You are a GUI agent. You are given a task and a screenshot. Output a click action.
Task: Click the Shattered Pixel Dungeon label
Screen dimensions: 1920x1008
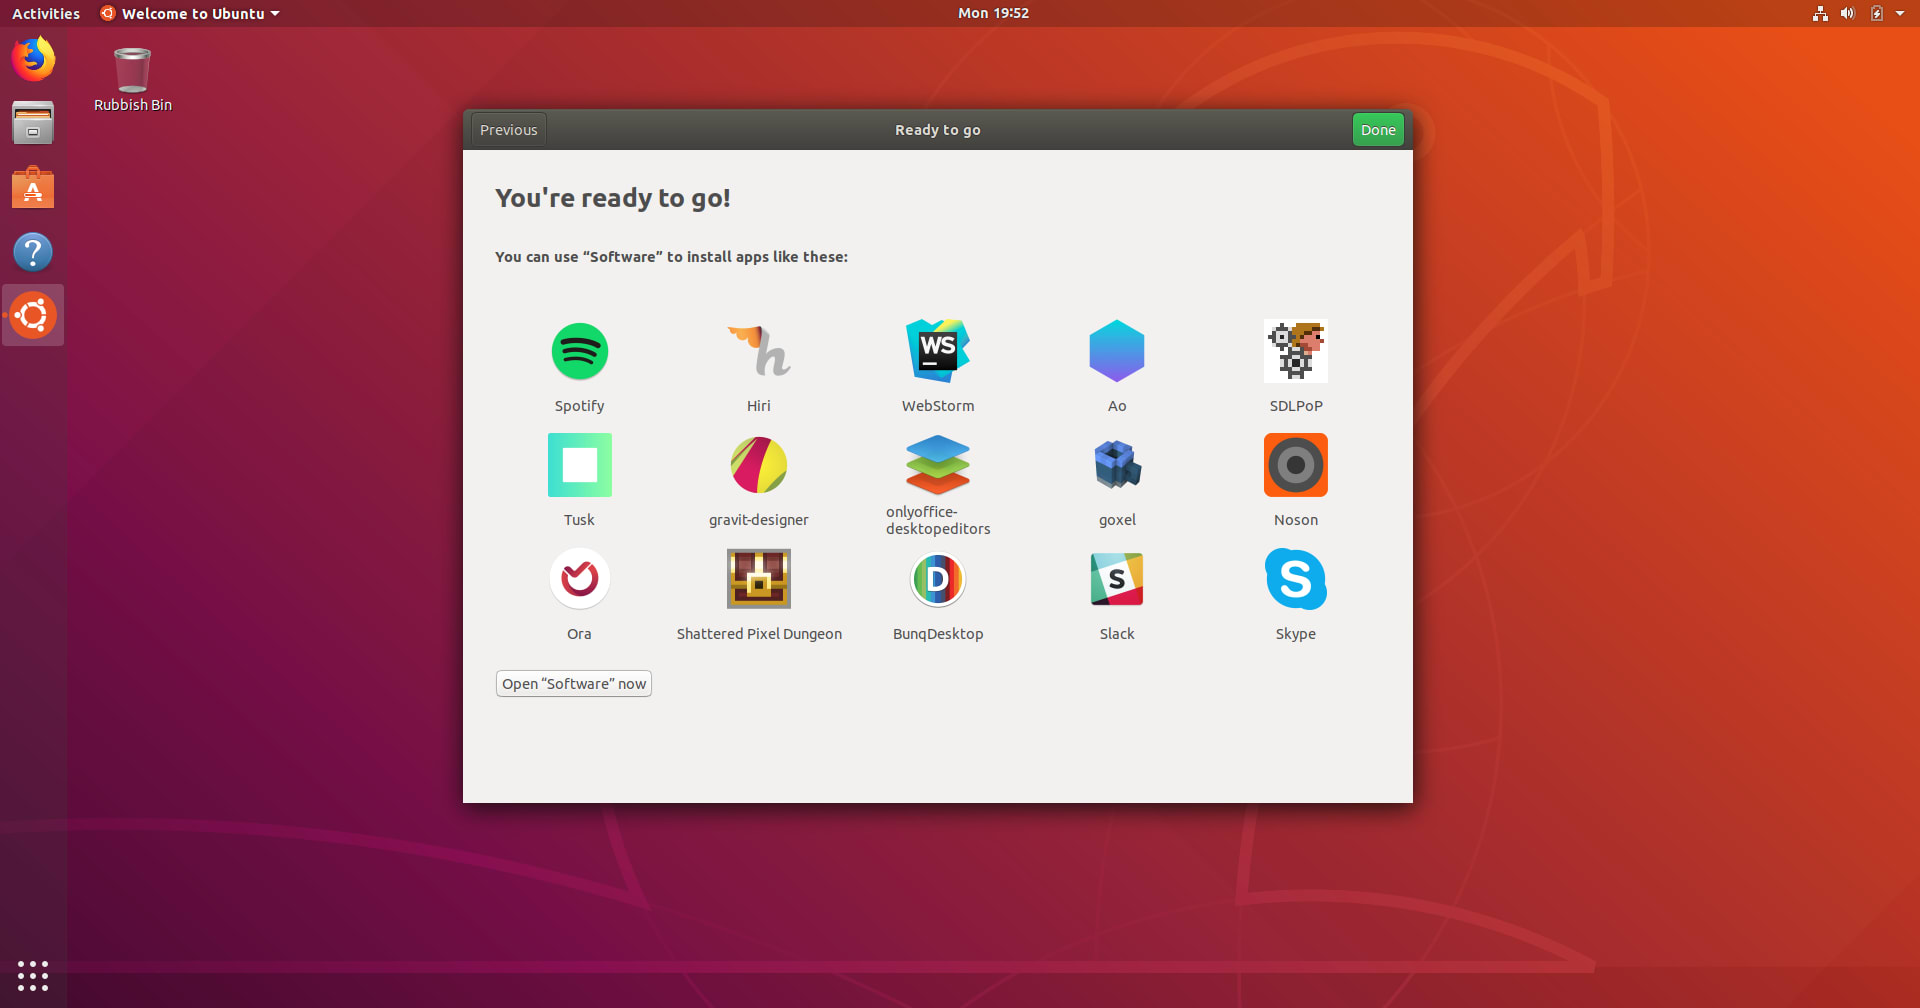[x=759, y=634]
